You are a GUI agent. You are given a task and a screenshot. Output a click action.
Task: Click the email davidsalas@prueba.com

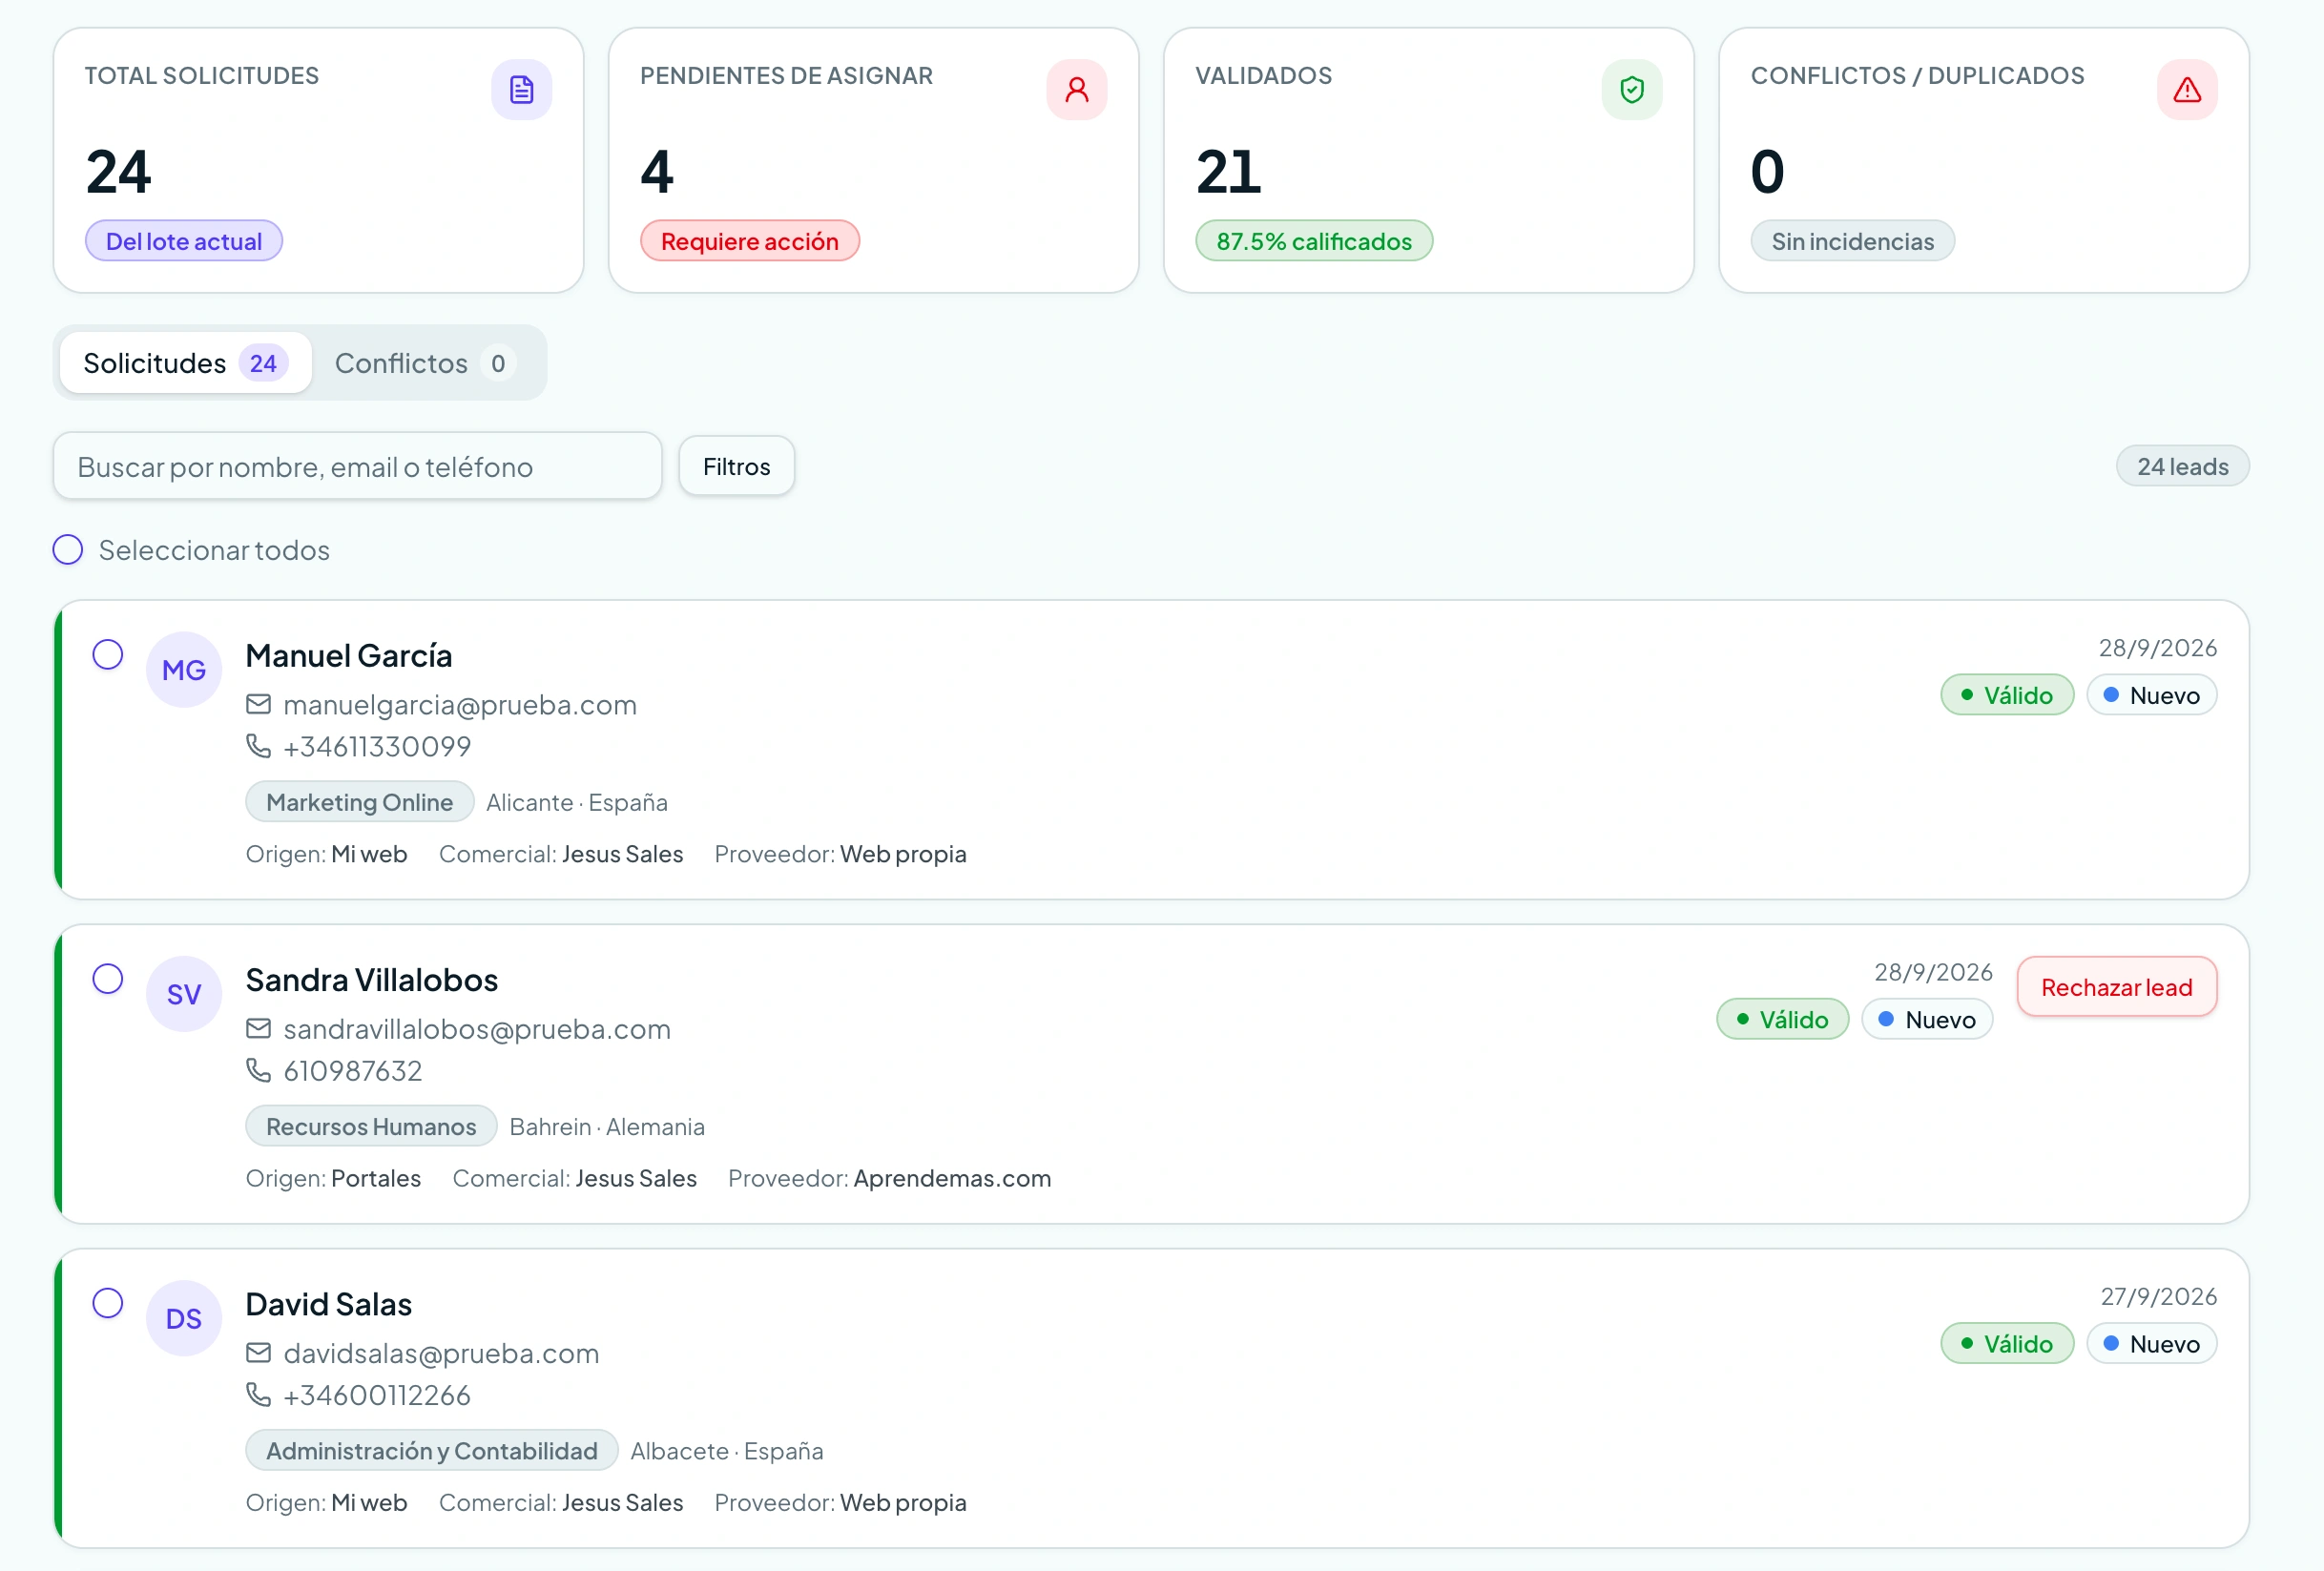pos(441,1353)
